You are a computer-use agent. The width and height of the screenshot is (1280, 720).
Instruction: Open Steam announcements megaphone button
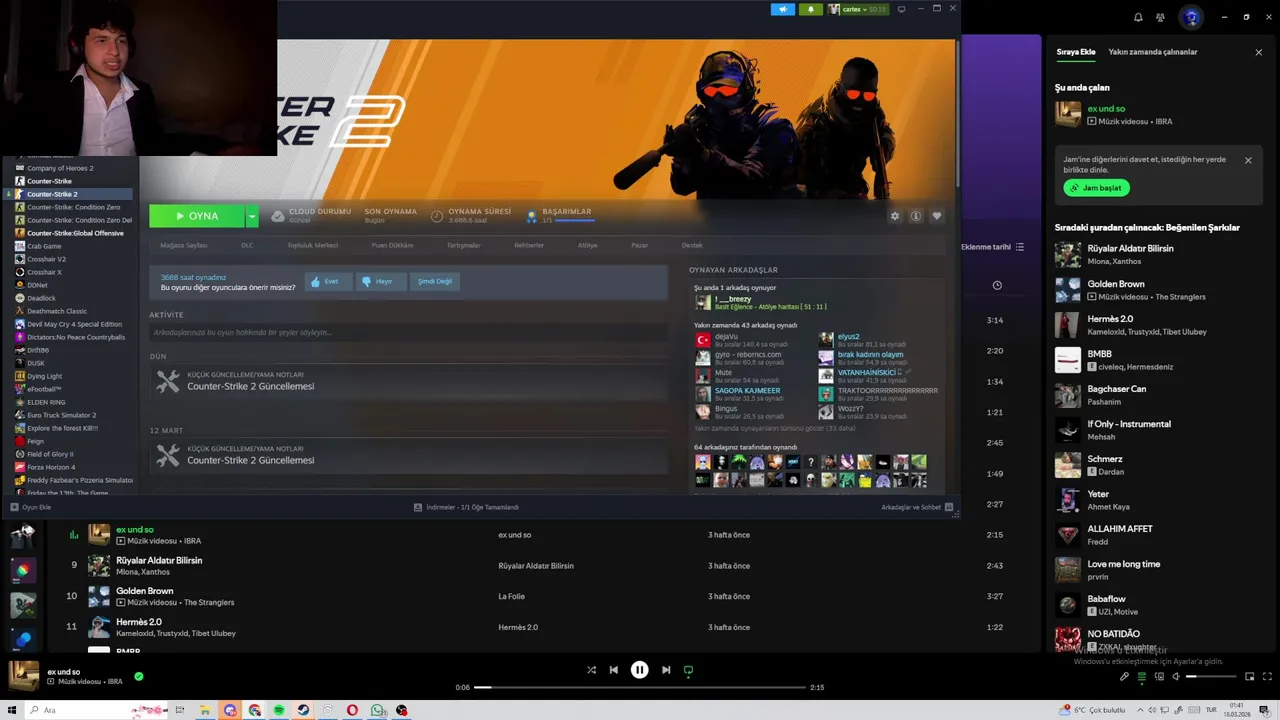(783, 9)
